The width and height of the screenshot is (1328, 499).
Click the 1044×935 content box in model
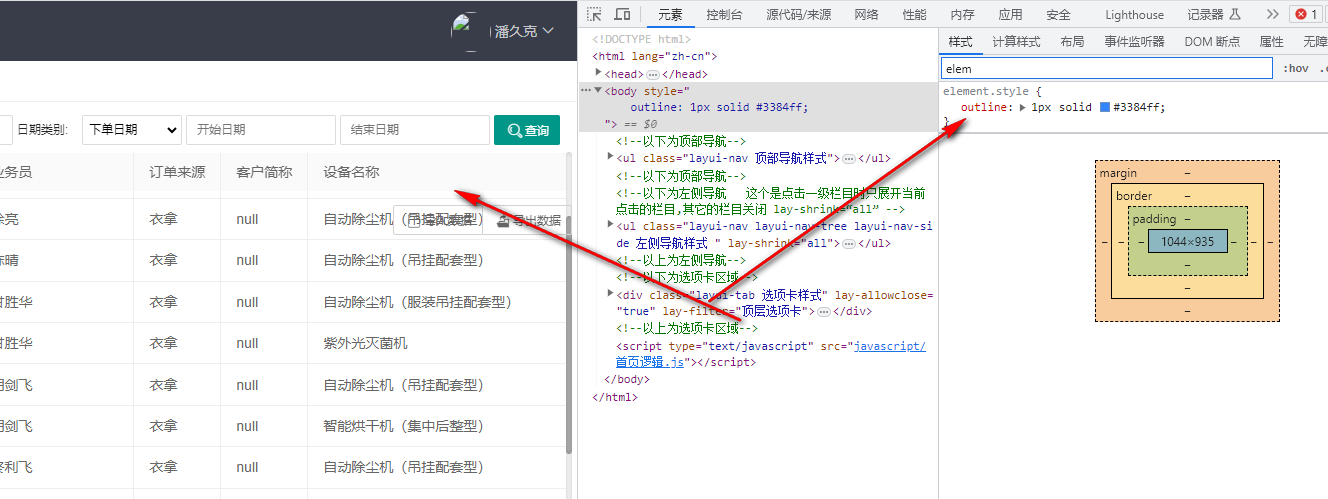pyautogui.click(x=1187, y=242)
